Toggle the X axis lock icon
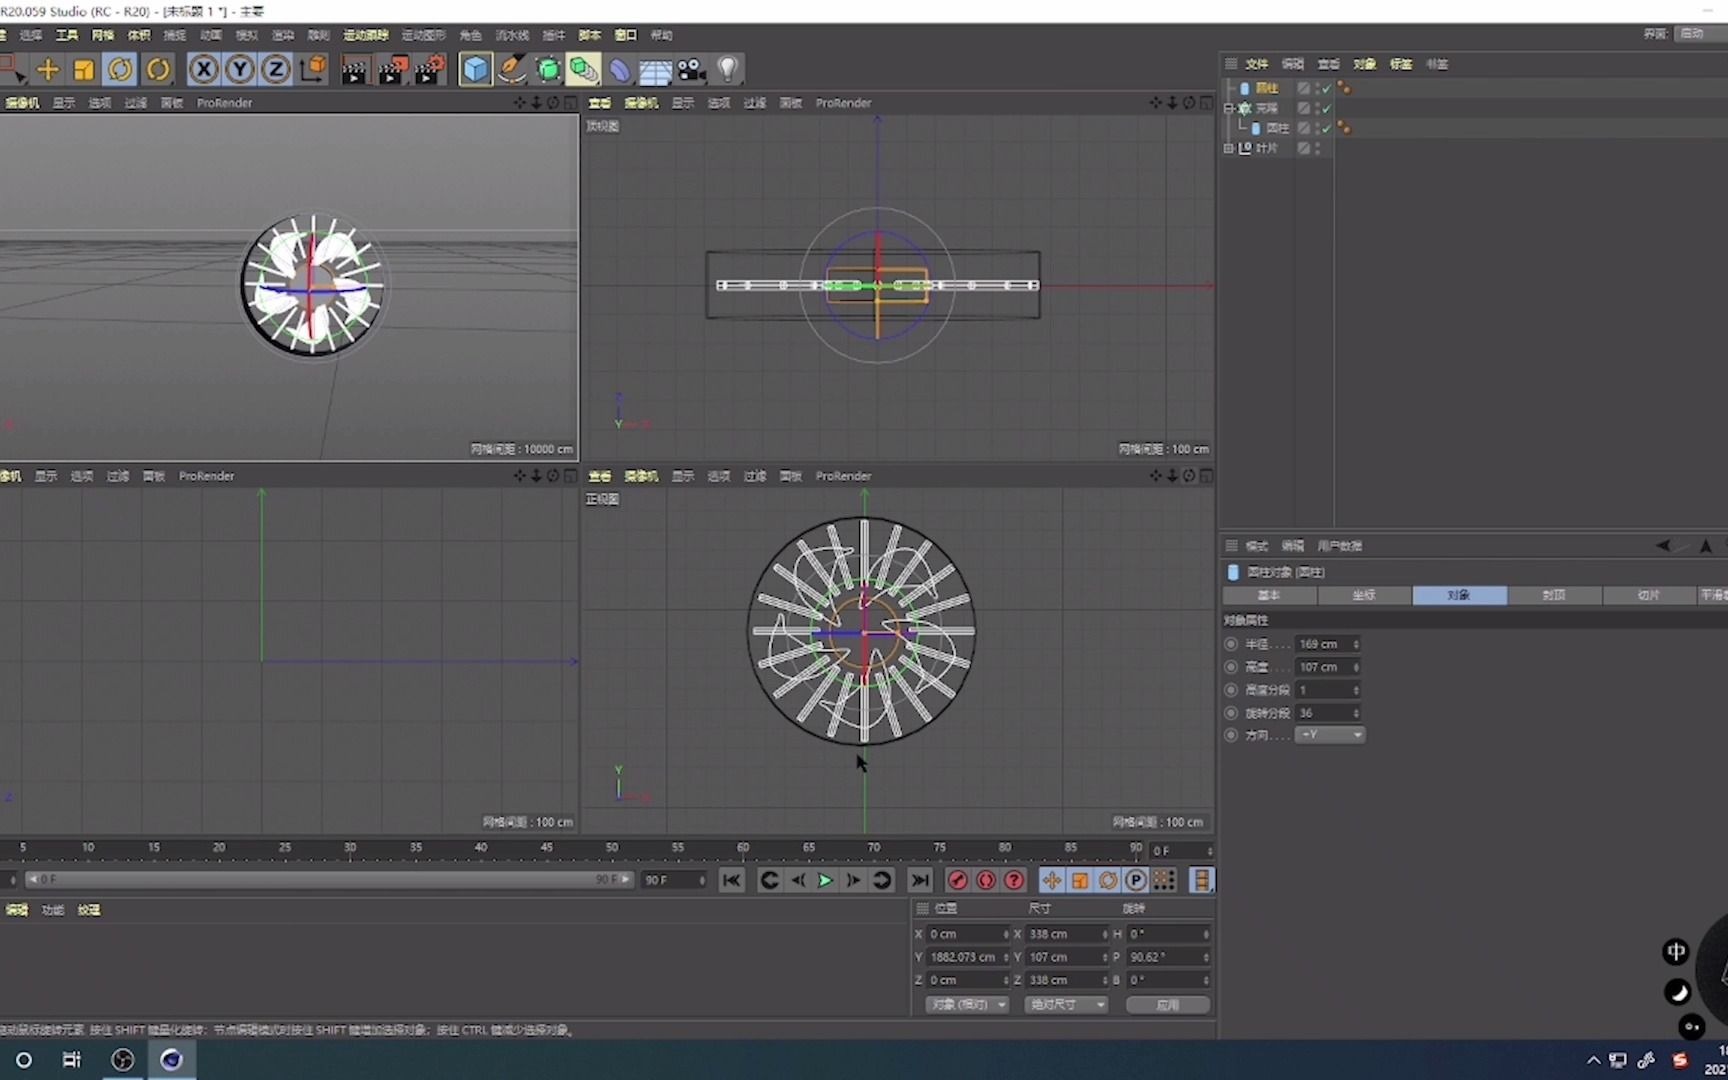 204,69
